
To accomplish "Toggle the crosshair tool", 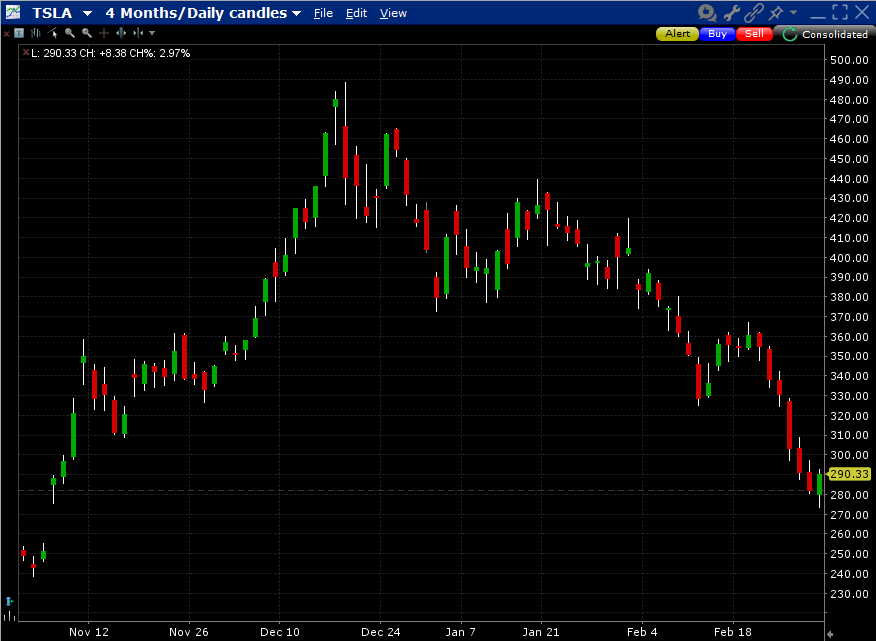I will (103, 33).
